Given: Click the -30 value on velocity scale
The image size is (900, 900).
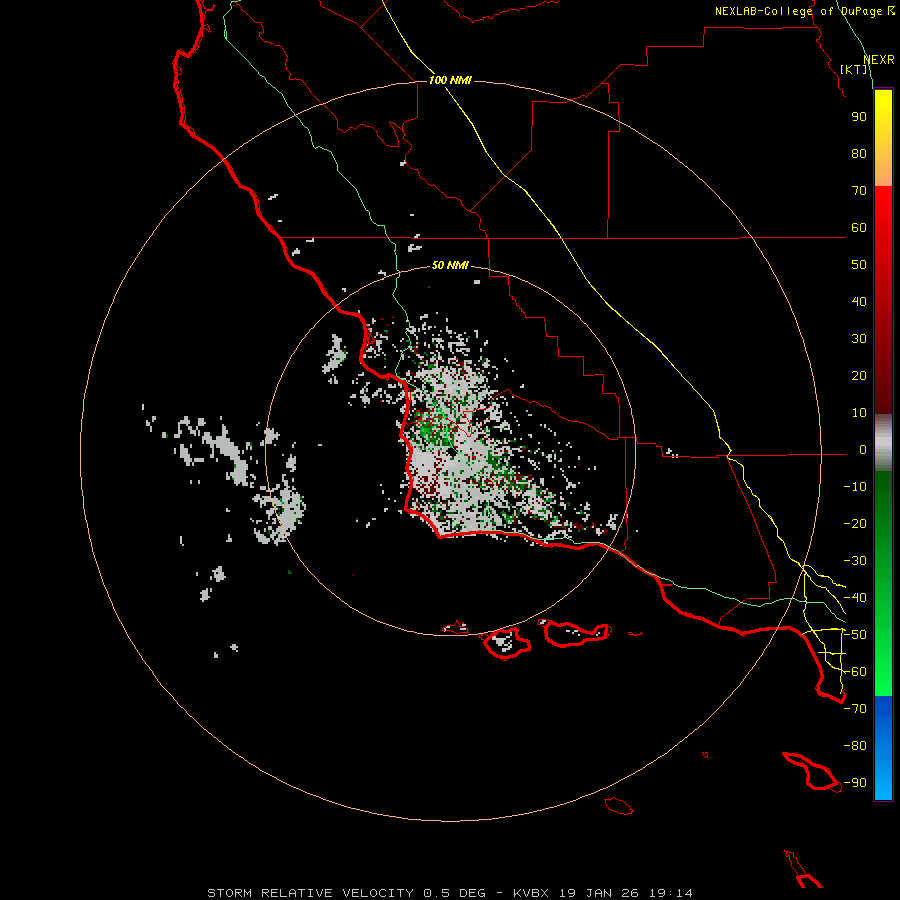Looking at the screenshot, I should (855, 561).
